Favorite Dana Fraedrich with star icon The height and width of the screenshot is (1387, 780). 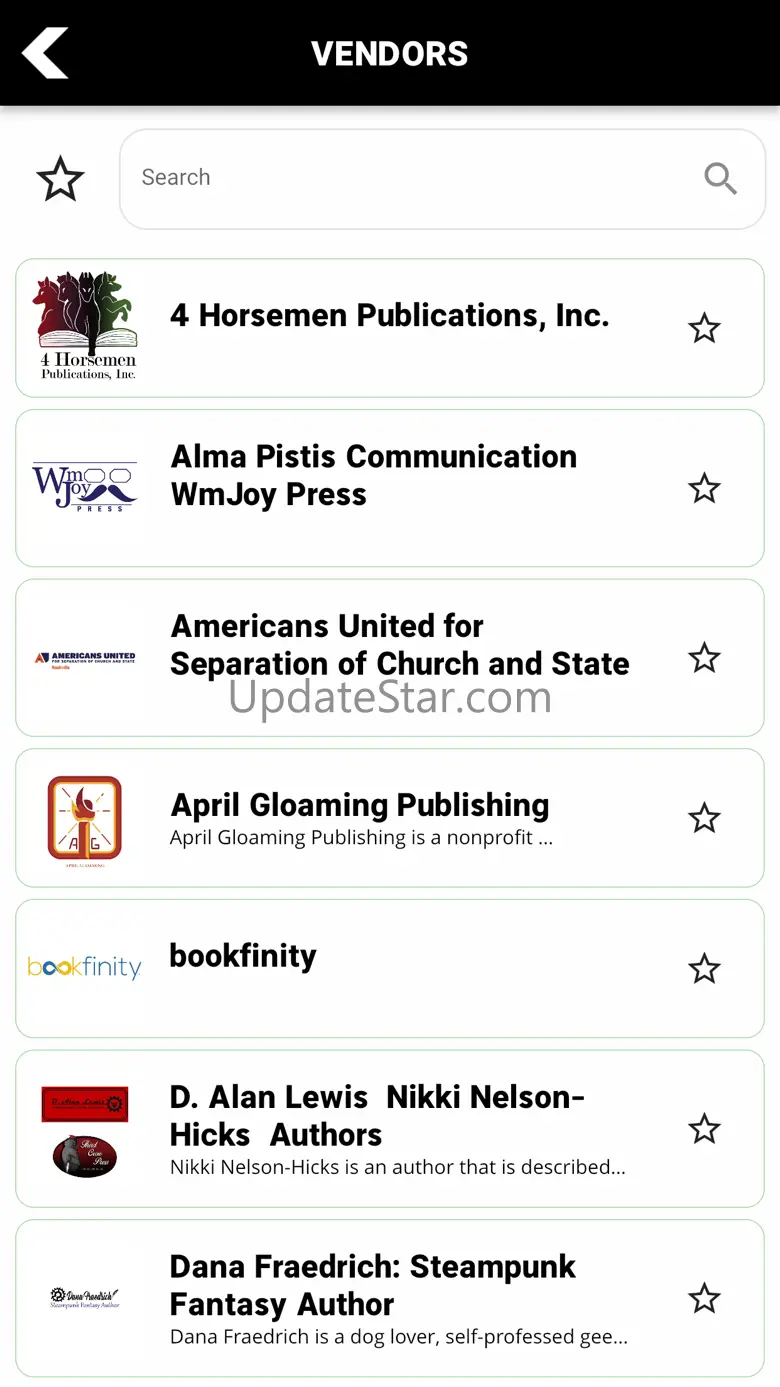(x=704, y=1298)
